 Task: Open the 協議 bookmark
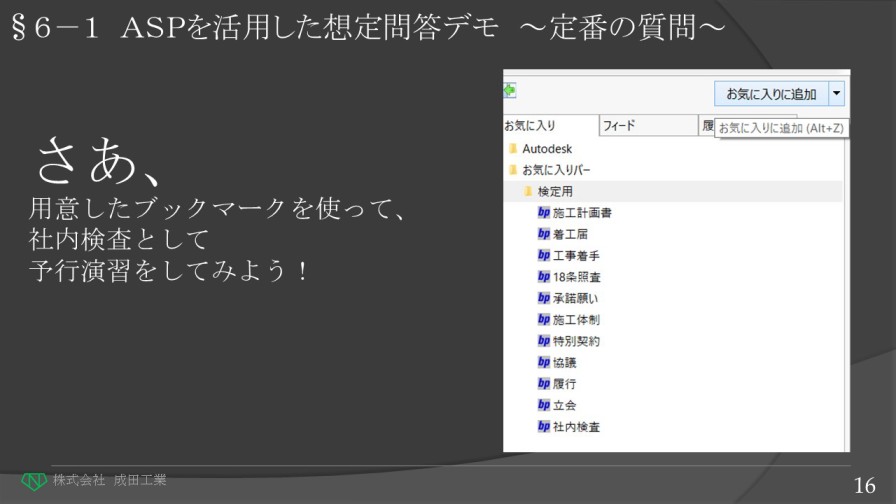[x=564, y=363]
